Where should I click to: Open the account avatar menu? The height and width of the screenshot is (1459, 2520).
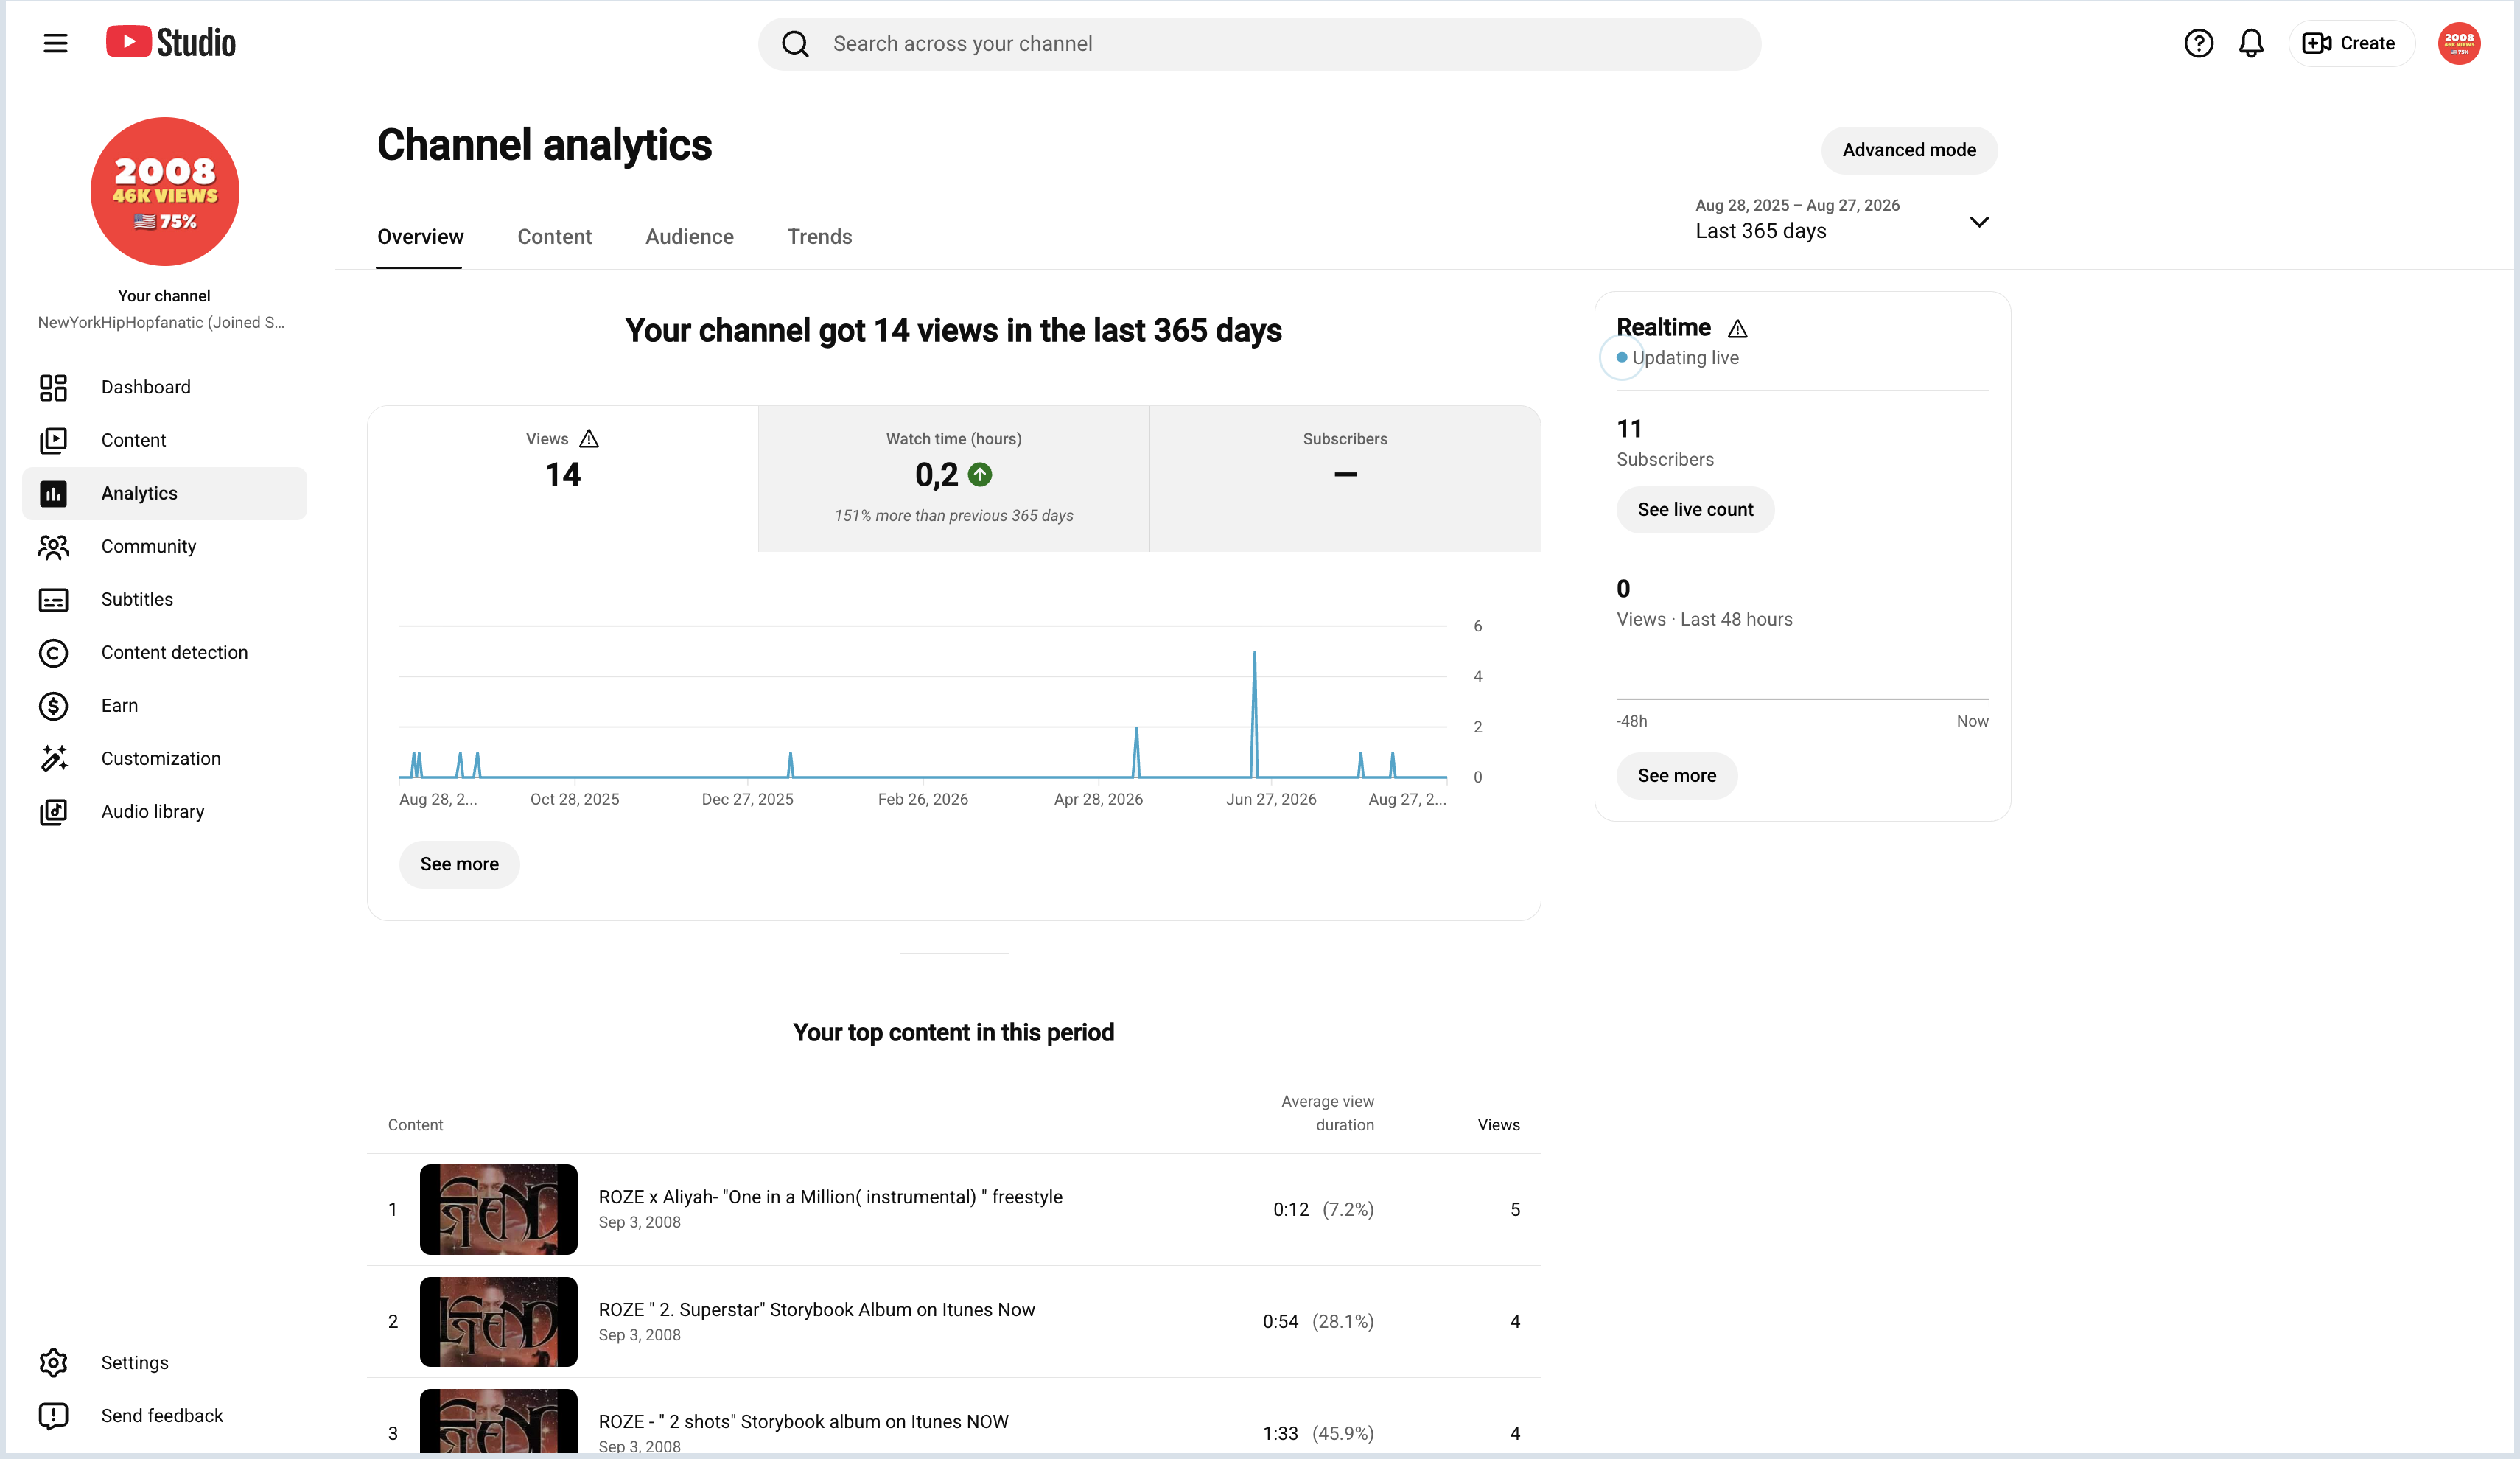2459,43
